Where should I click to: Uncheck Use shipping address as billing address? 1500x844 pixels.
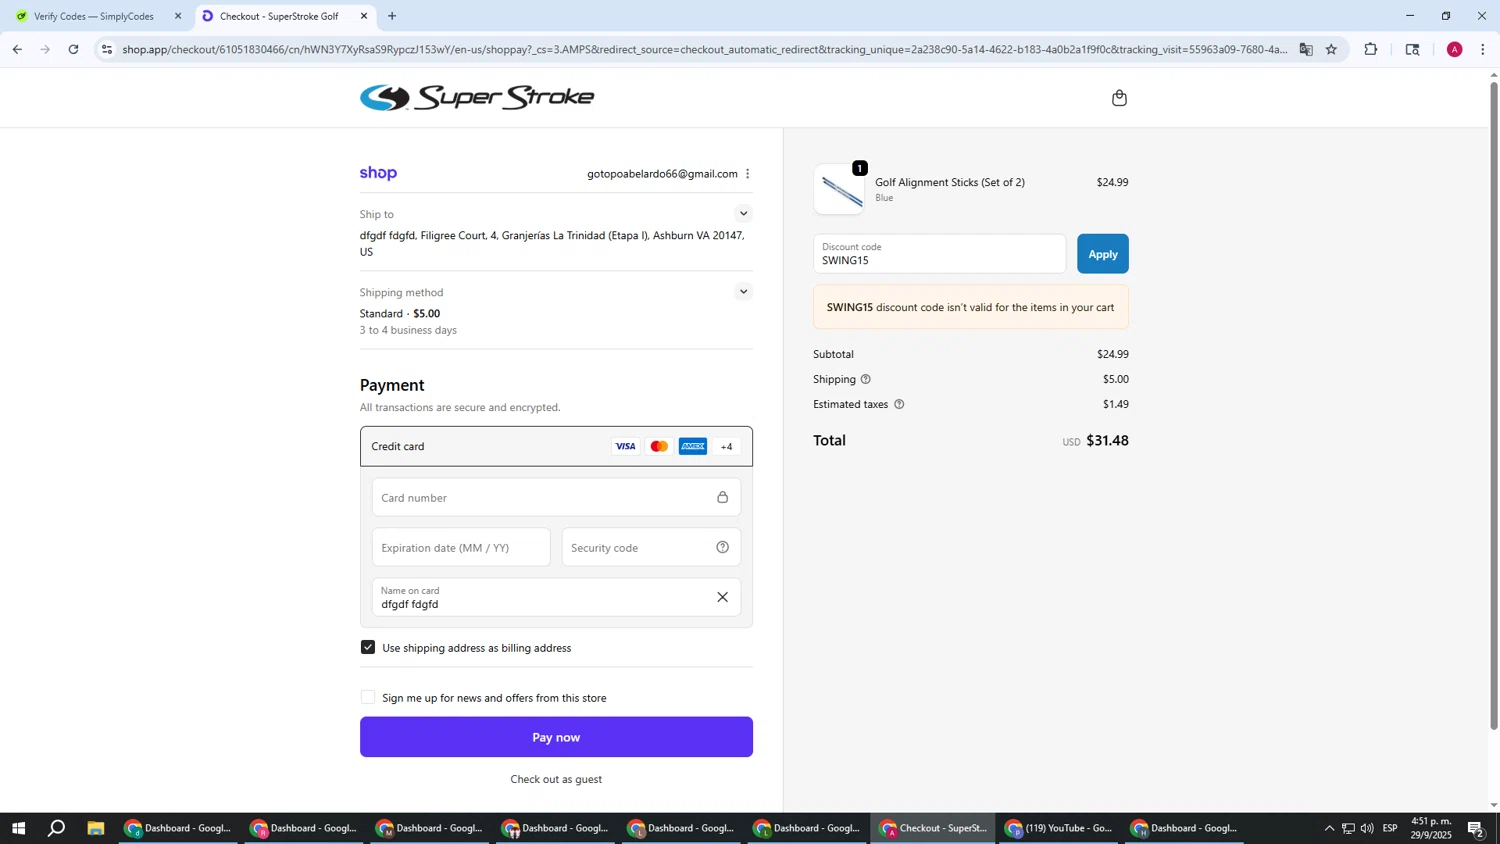click(368, 647)
